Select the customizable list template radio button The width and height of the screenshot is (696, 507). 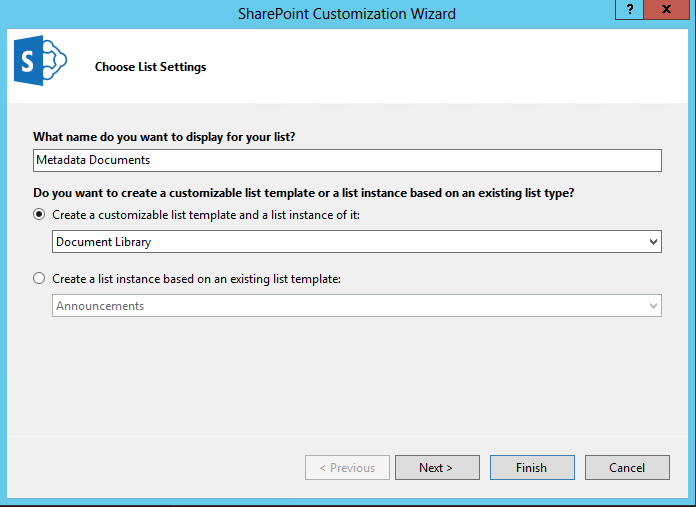pos(40,214)
